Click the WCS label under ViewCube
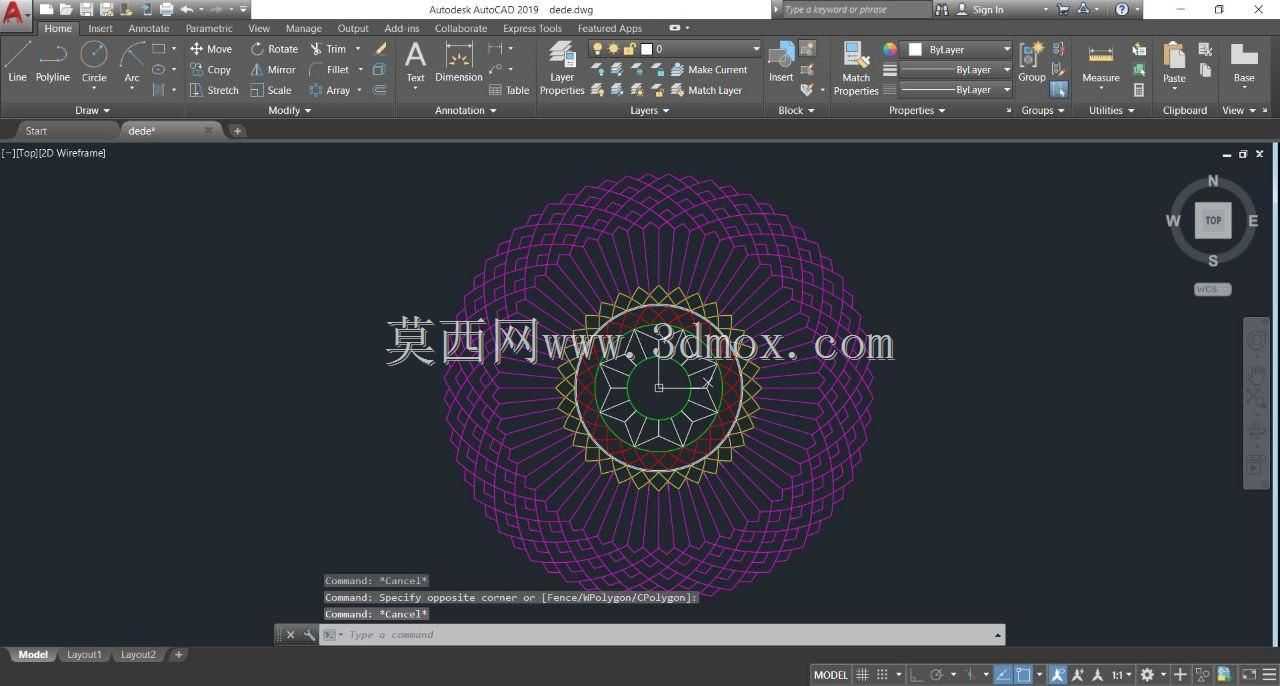Image resolution: width=1280 pixels, height=686 pixels. click(x=1212, y=289)
